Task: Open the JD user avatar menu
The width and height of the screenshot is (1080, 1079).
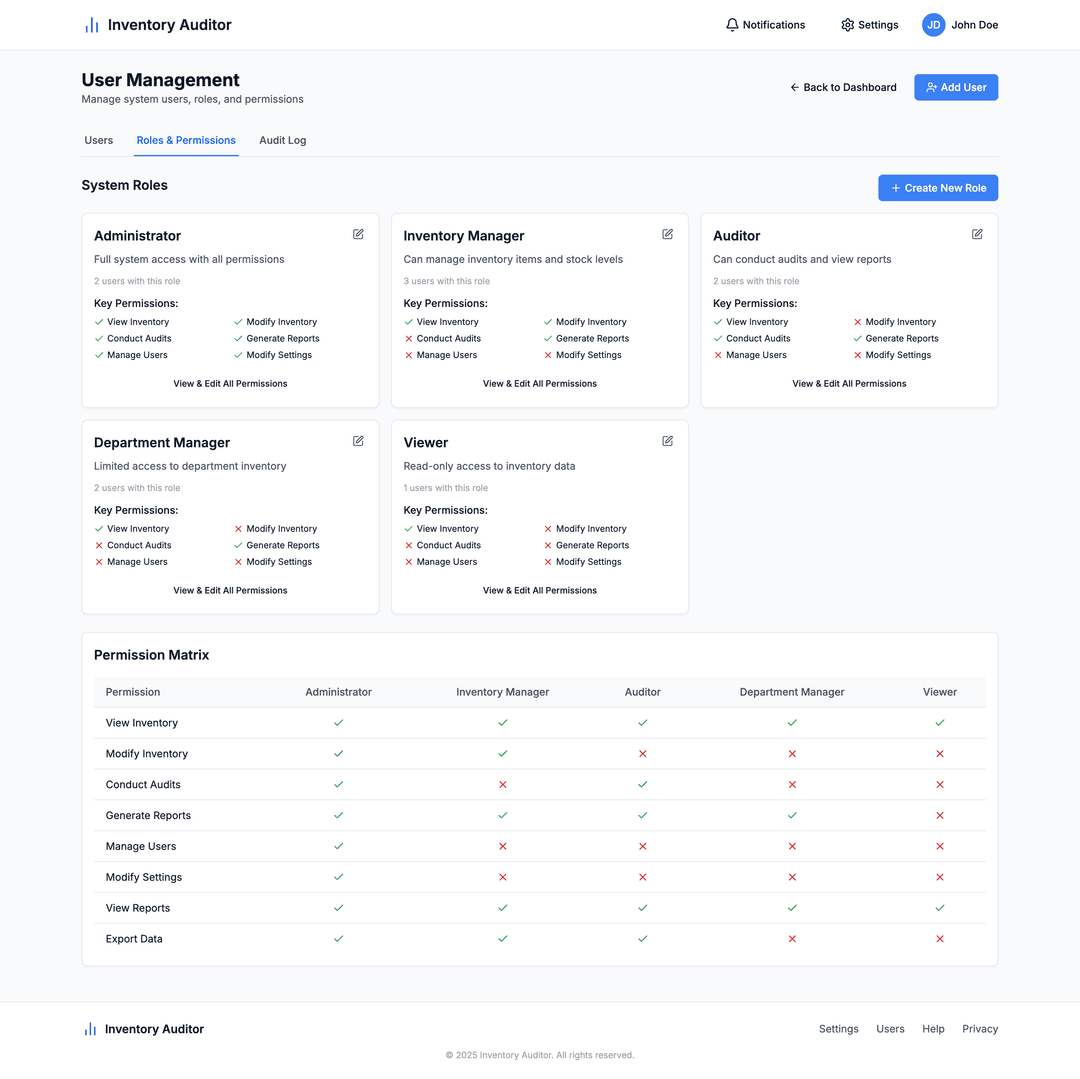Action: (933, 24)
